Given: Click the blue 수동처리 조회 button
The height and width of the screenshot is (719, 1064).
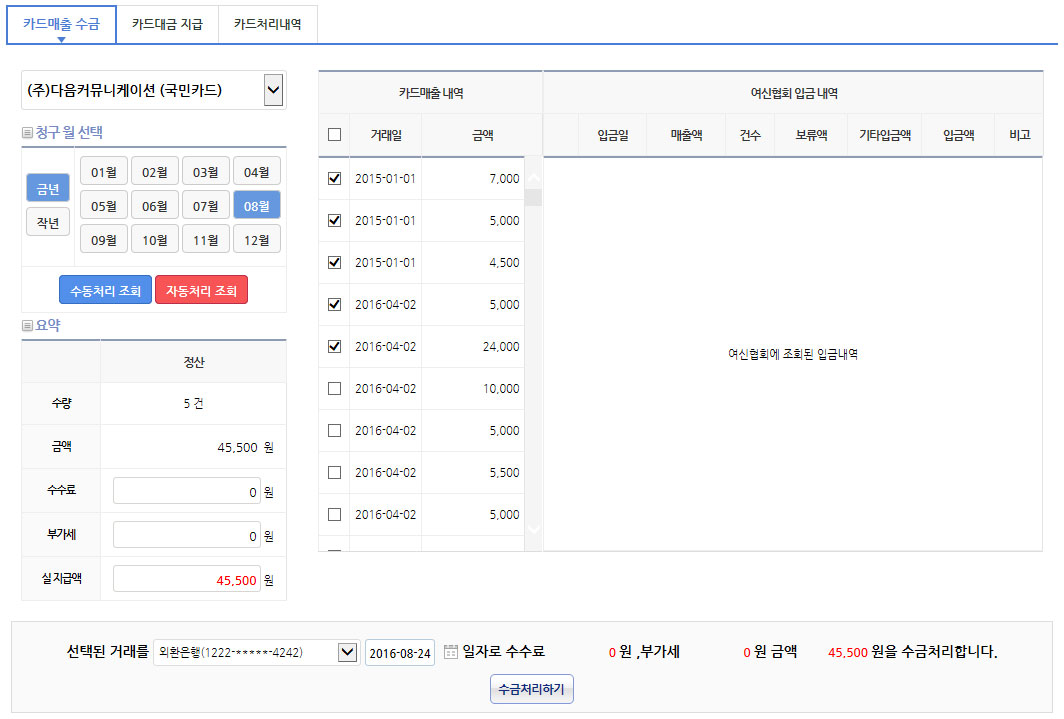Looking at the screenshot, I should (105, 290).
